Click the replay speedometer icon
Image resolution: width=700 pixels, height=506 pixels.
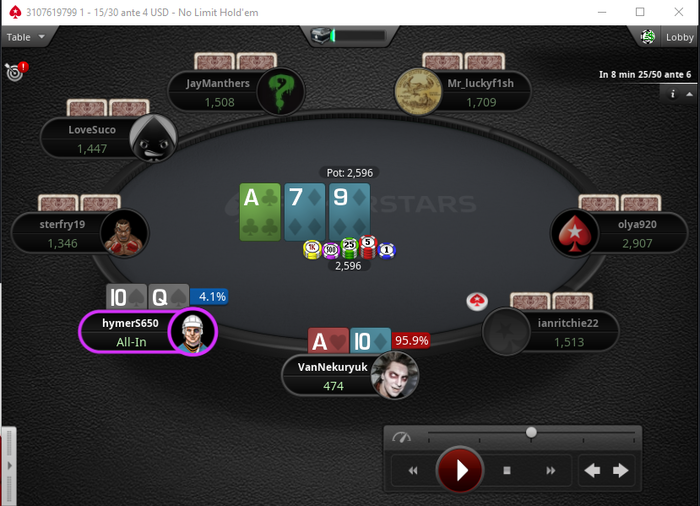tap(401, 437)
